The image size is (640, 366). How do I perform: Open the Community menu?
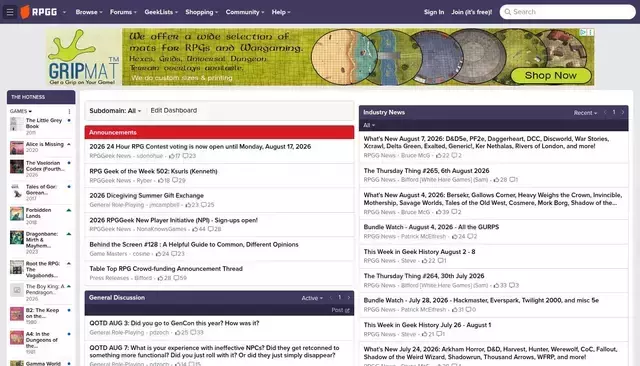245,12
